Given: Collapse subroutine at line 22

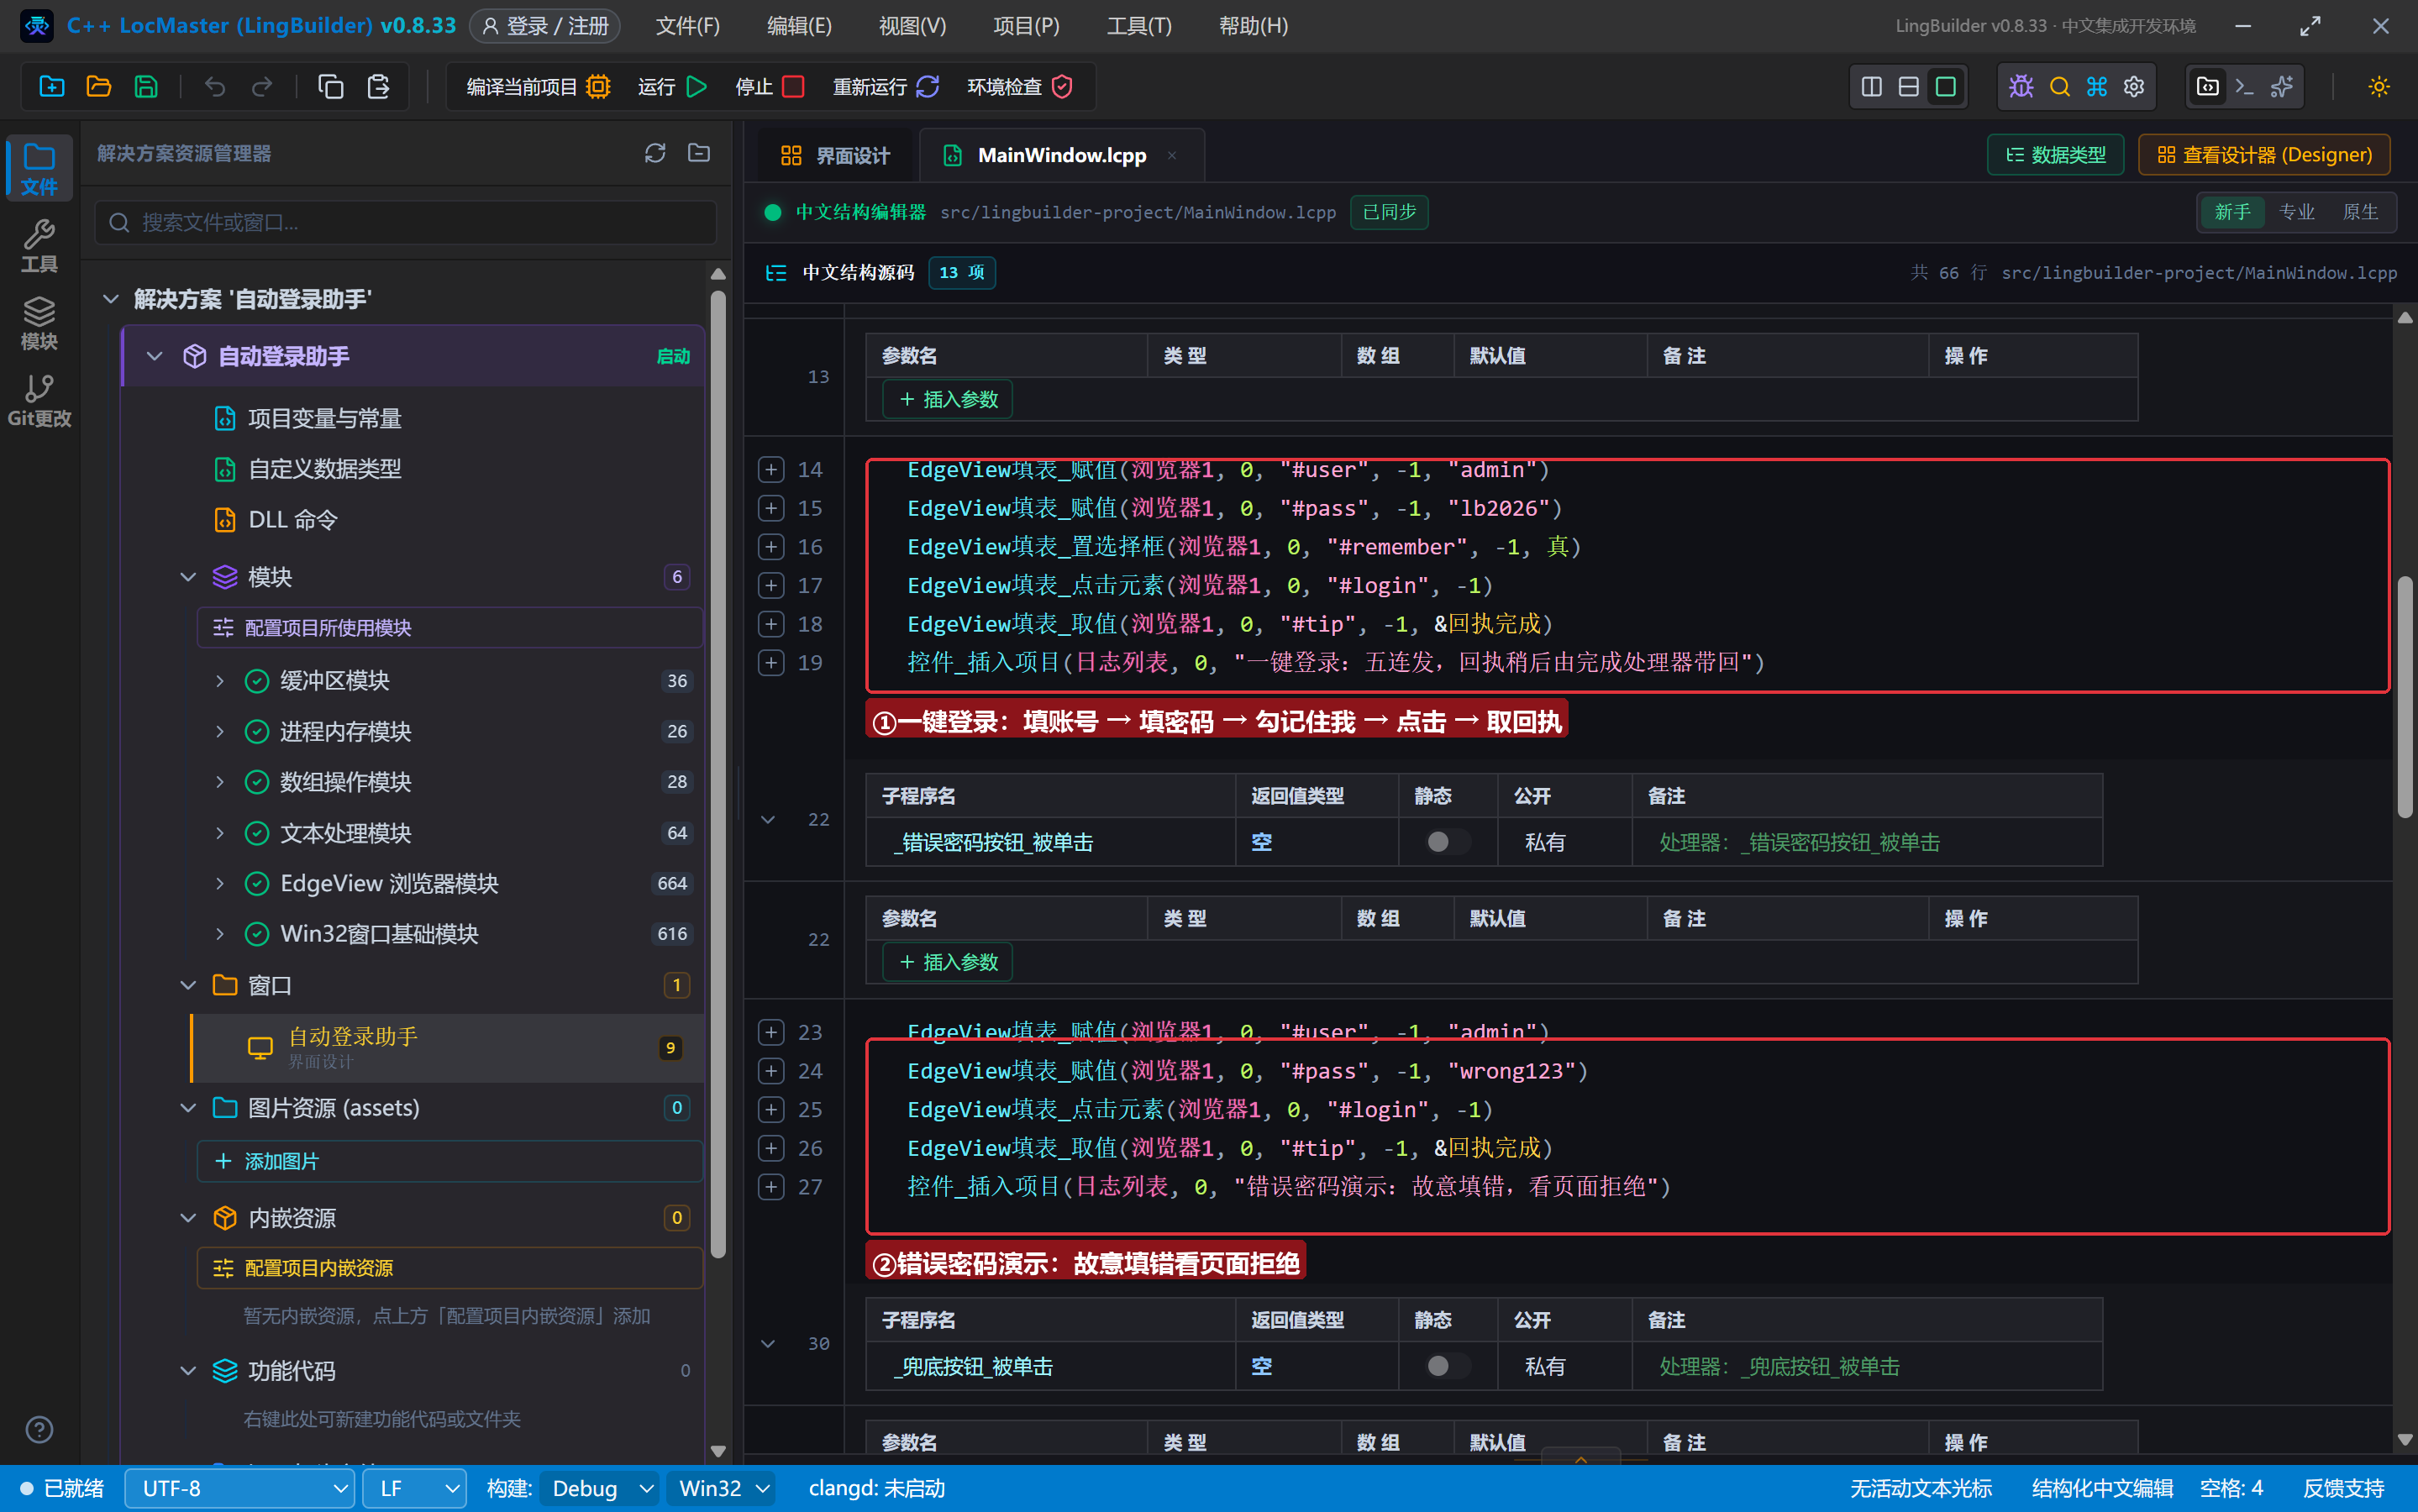Looking at the screenshot, I should 768,819.
